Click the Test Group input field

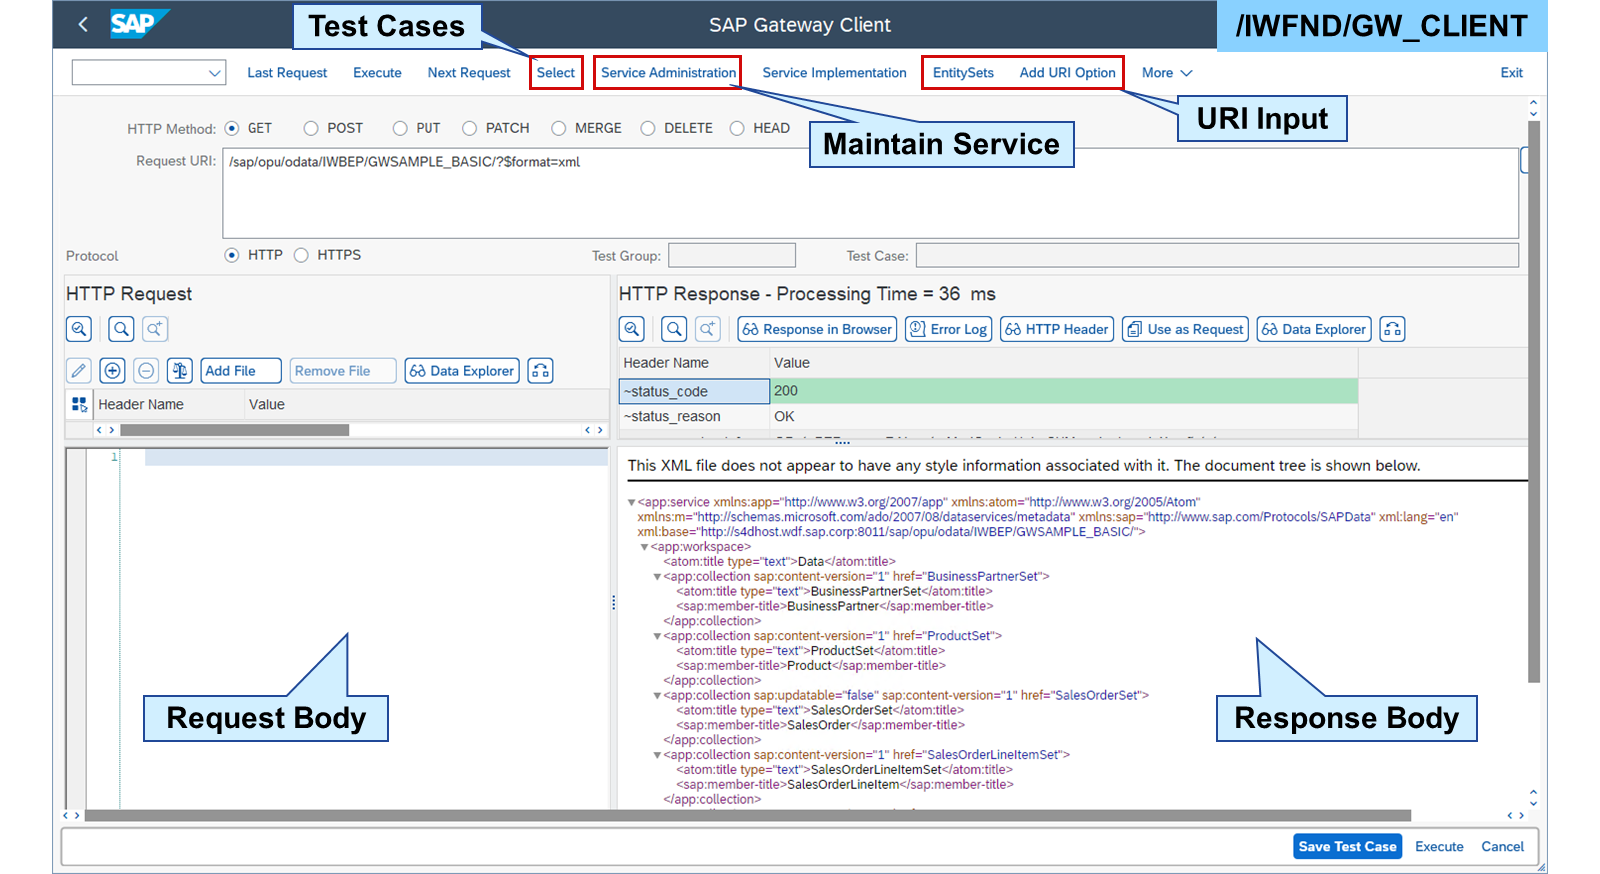(732, 256)
